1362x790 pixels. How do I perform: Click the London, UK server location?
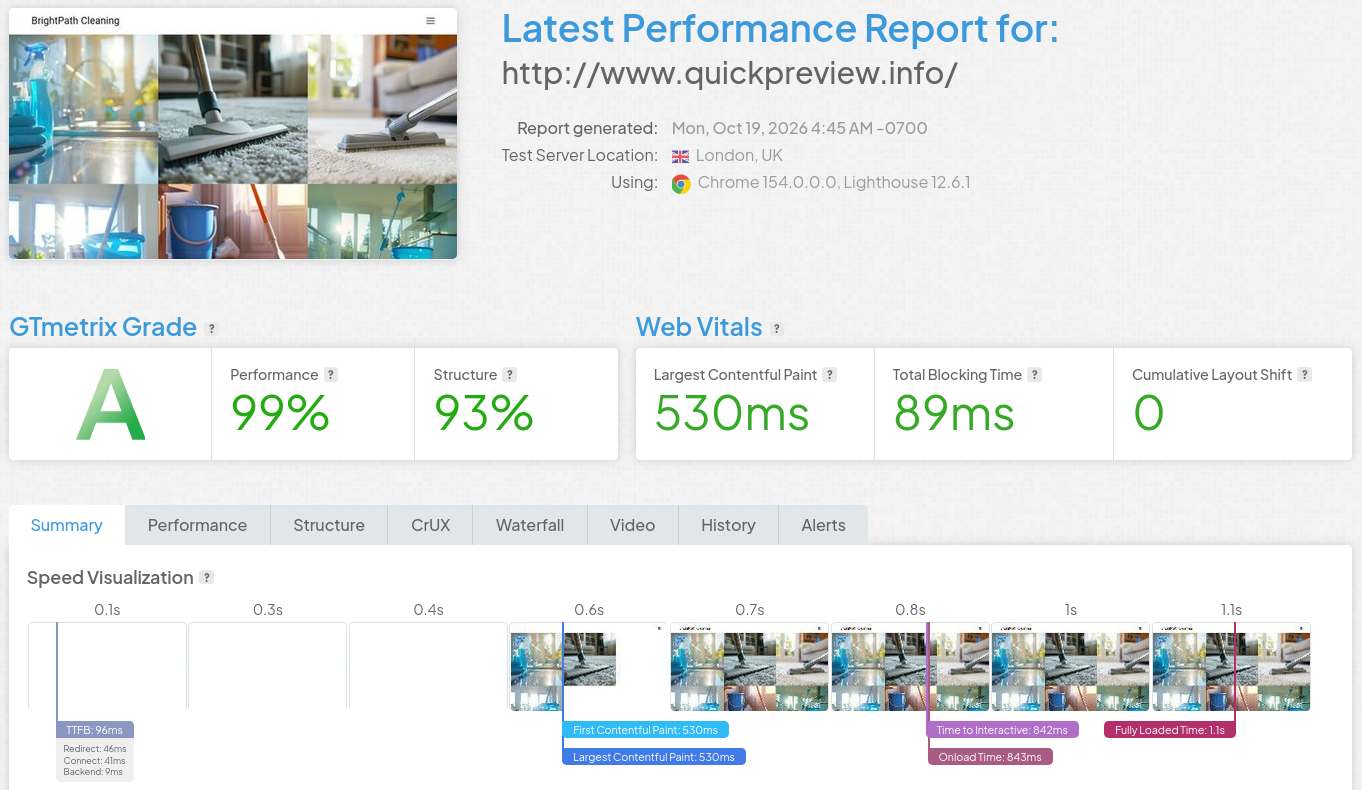tap(739, 156)
